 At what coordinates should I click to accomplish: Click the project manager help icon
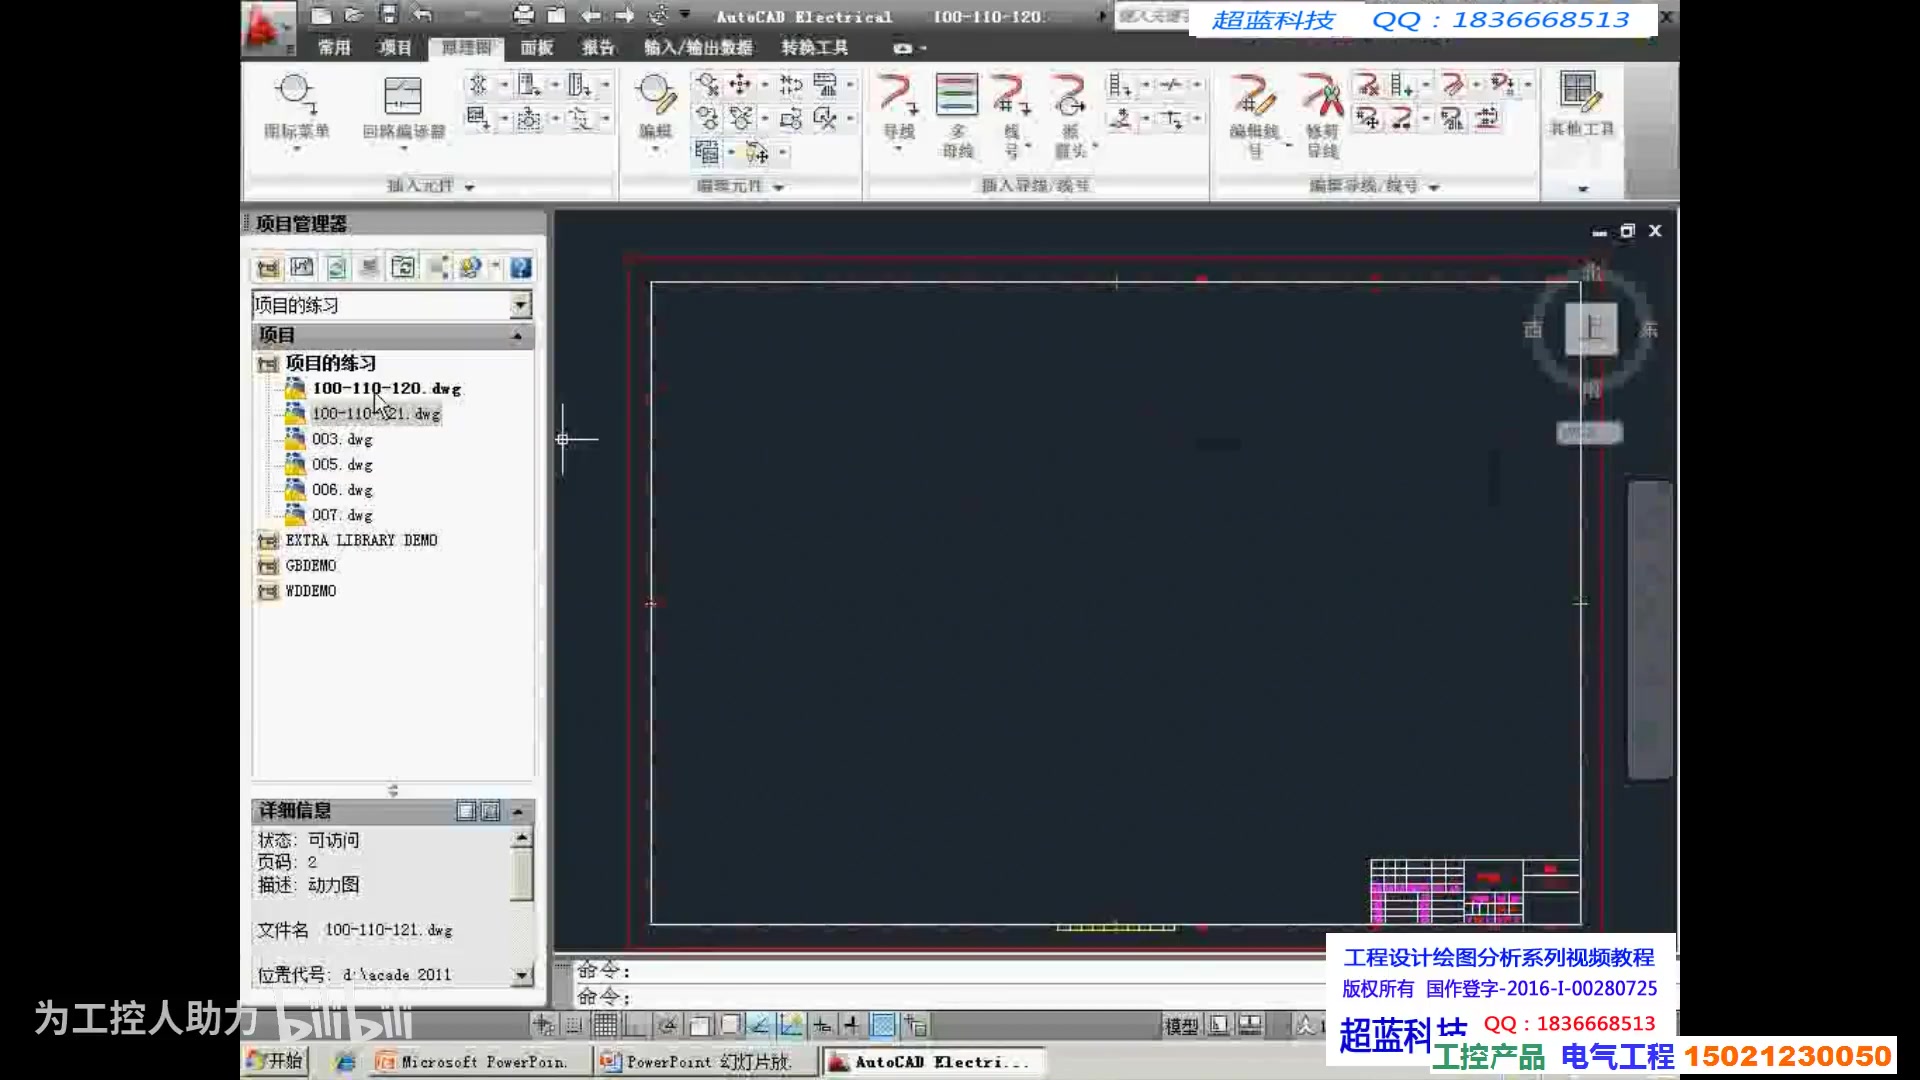tap(520, 267)
